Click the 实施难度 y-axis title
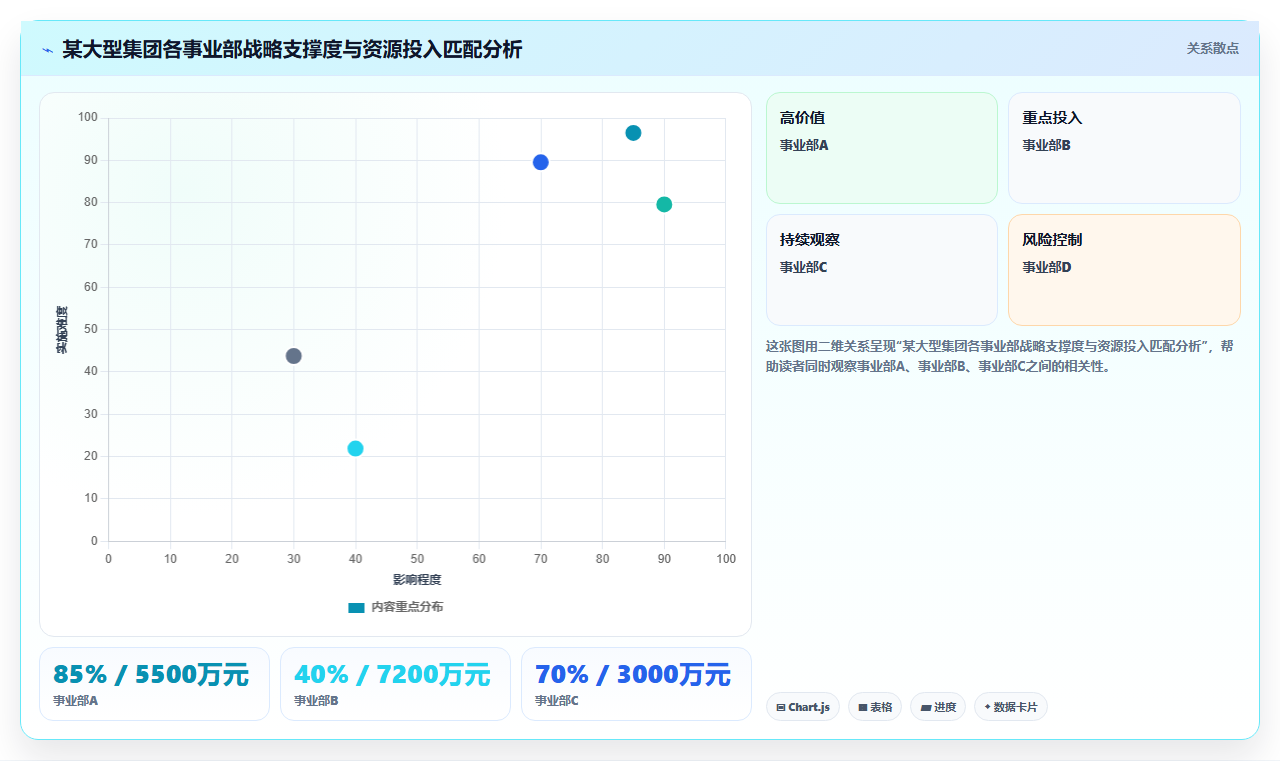1280x761 pixels. click(x=62, y=330)
